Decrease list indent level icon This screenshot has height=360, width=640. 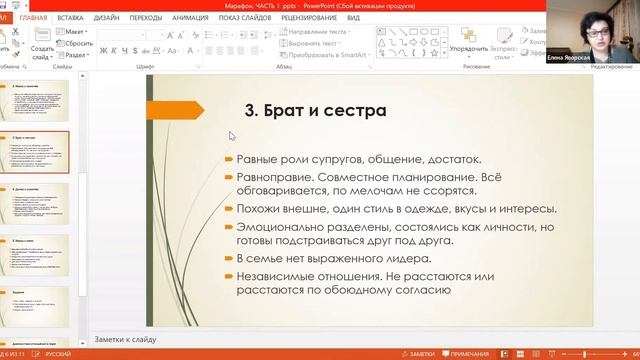coord(243,36)
